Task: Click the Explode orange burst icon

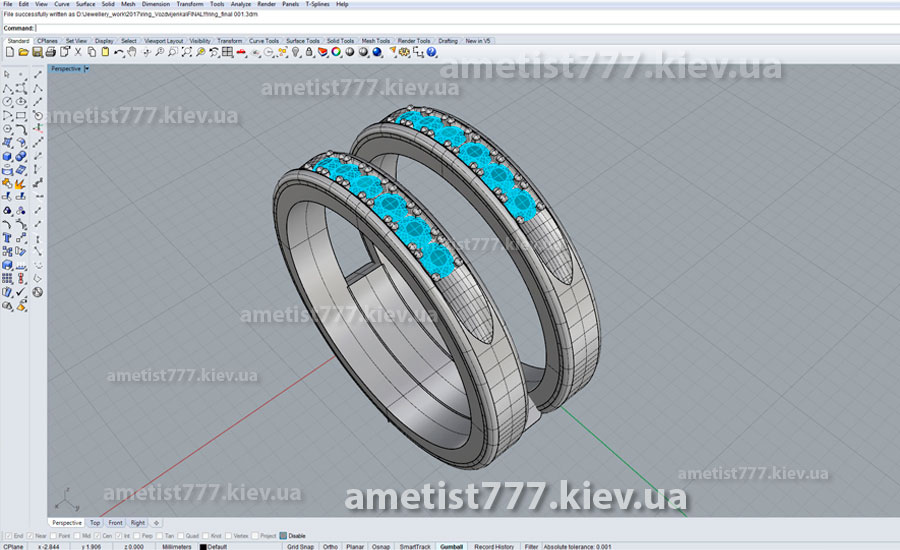Action: click(21, 184)
